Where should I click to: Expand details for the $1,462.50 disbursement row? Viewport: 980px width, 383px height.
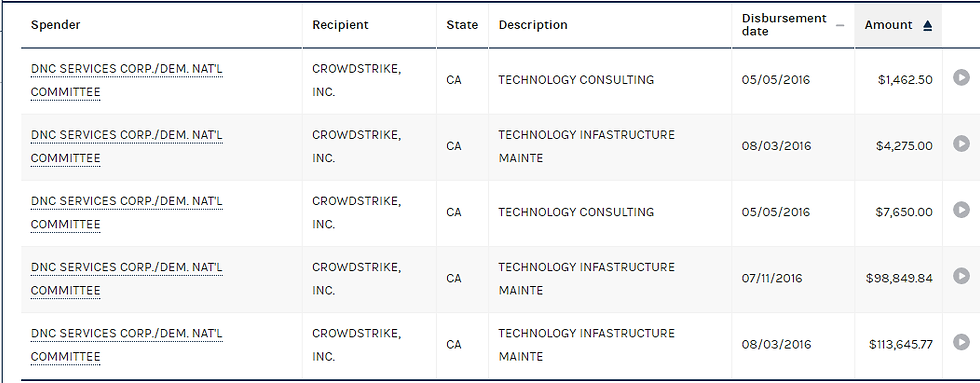pyautogui.click(x=961, y=77)
